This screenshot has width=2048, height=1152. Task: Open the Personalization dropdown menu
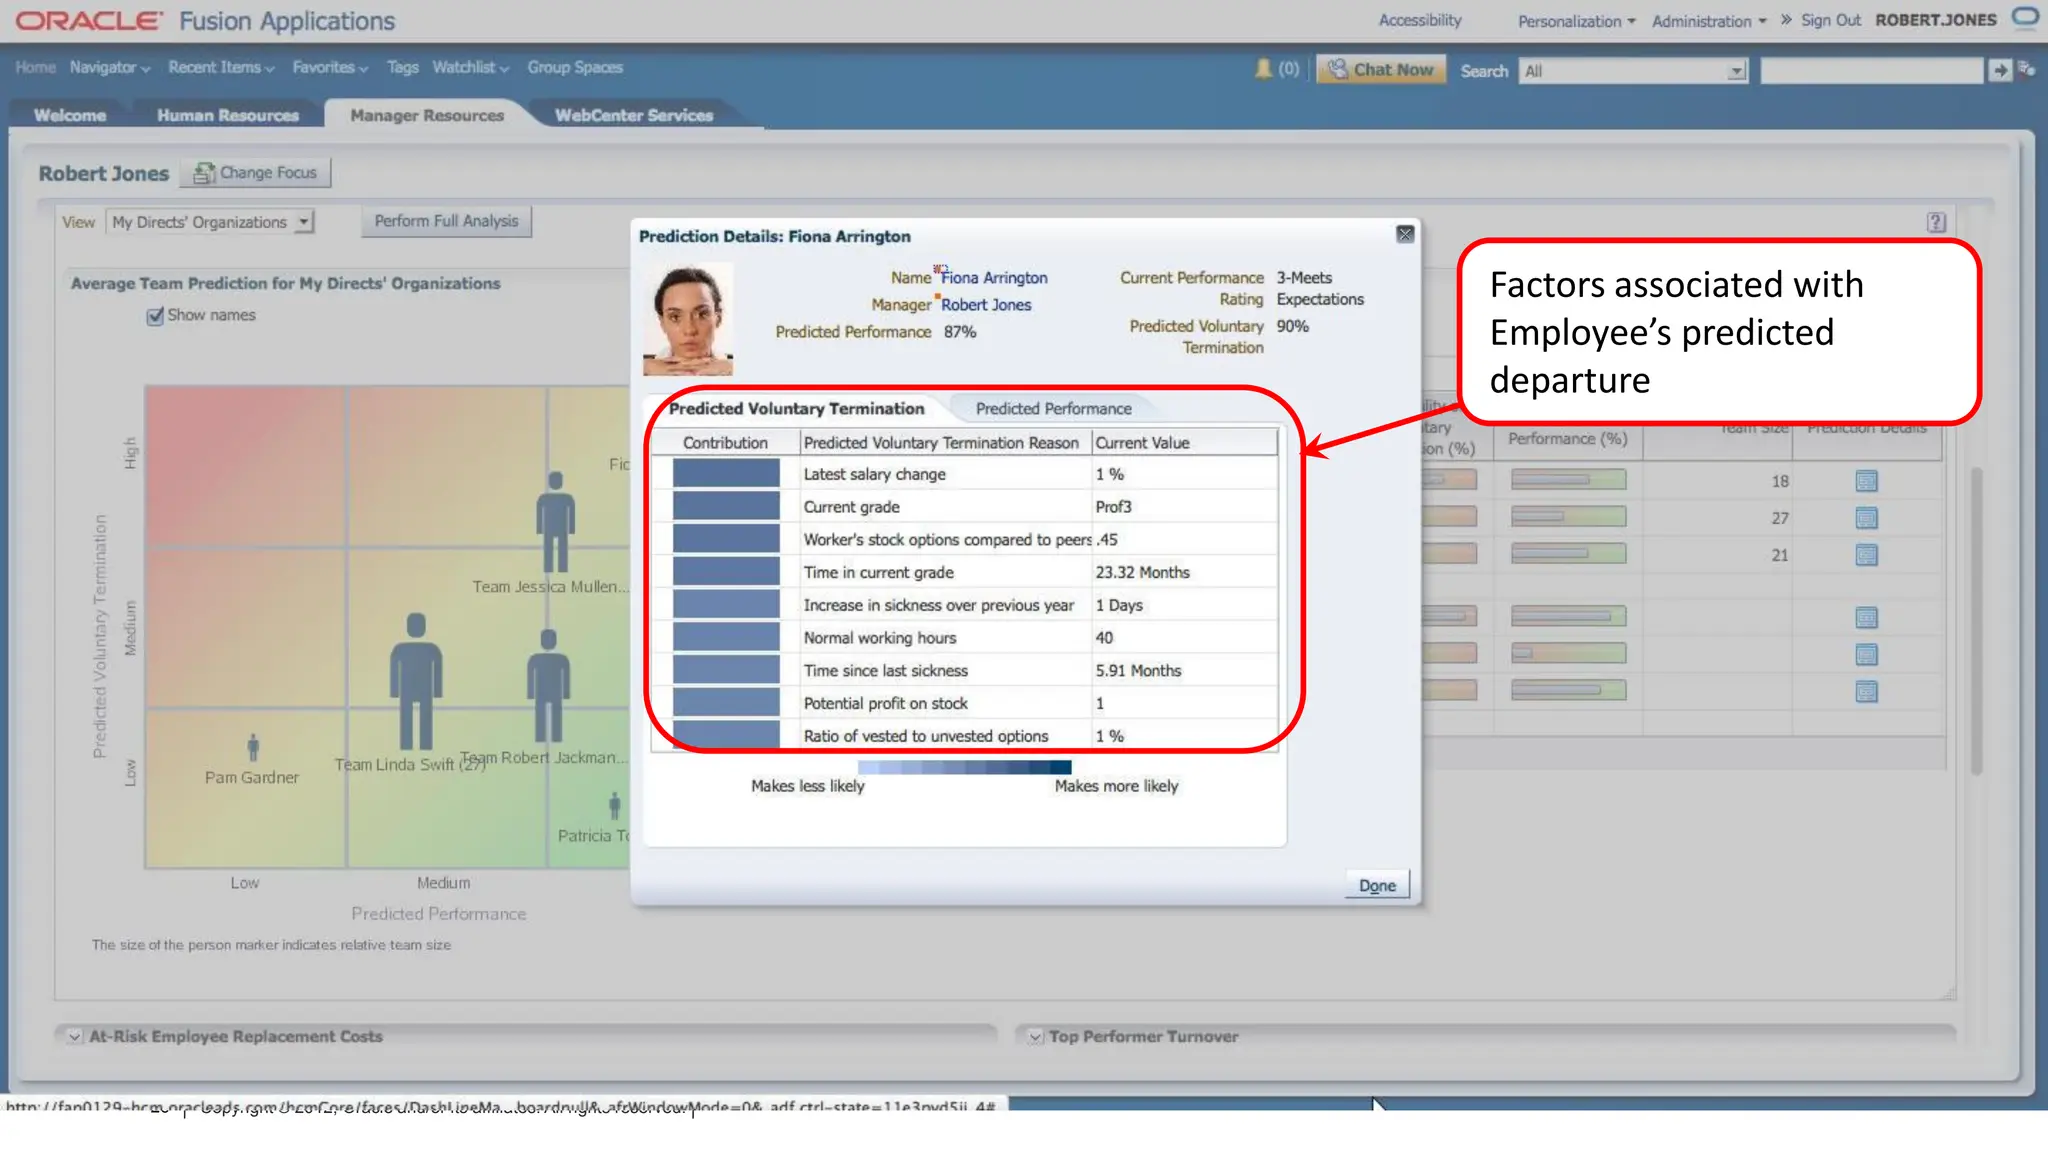[x=1577, y=21]
